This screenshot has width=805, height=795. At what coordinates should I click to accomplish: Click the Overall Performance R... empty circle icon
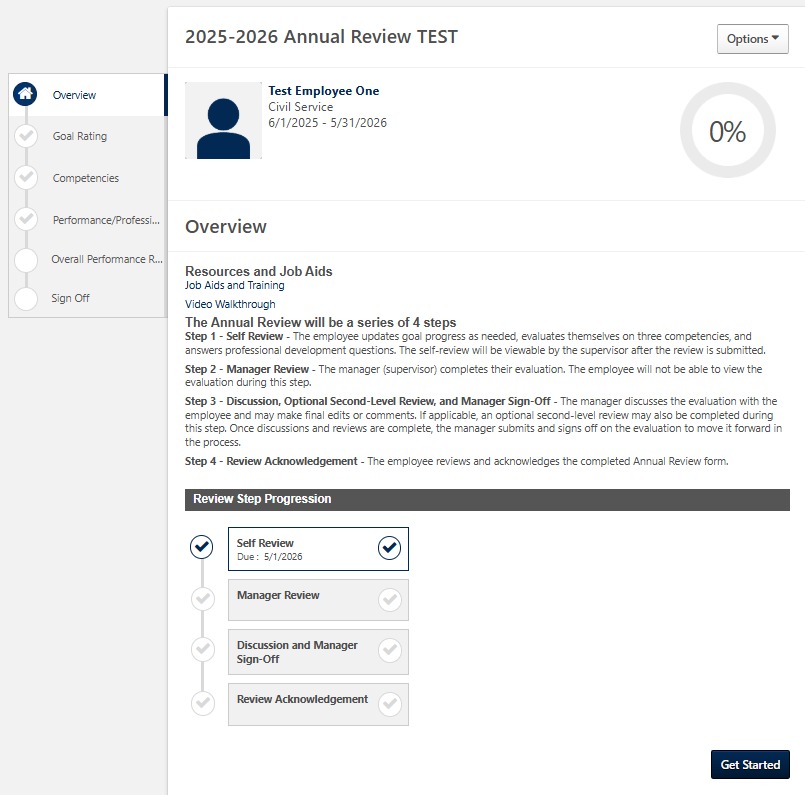click(x=26, y=260)
